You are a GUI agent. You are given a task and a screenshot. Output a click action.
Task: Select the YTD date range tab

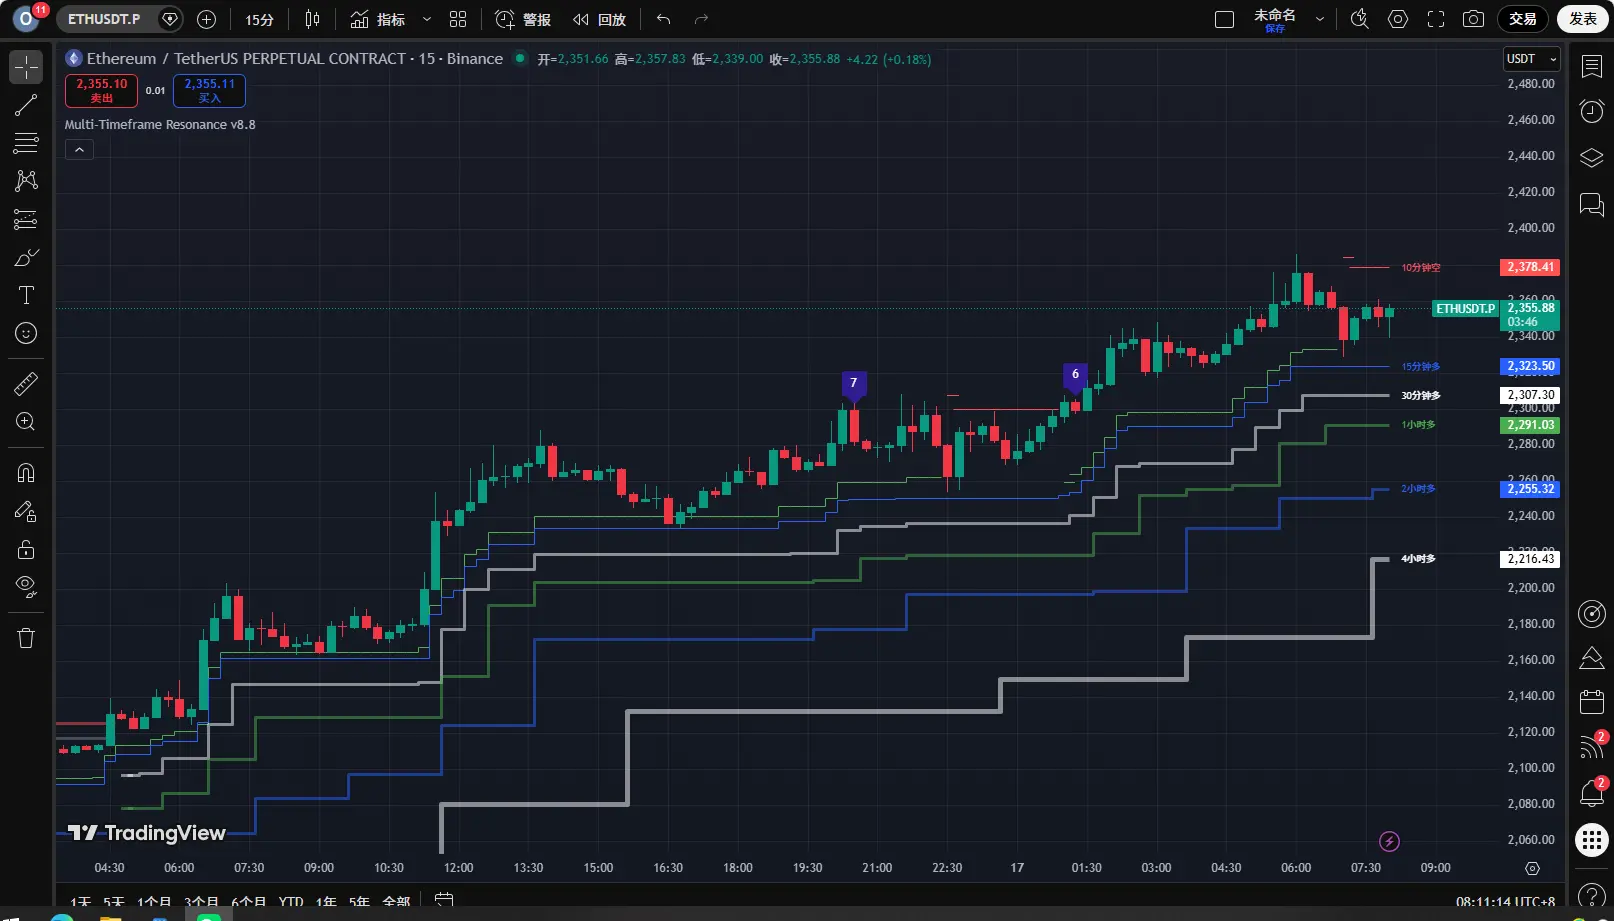tap(291, 902)
